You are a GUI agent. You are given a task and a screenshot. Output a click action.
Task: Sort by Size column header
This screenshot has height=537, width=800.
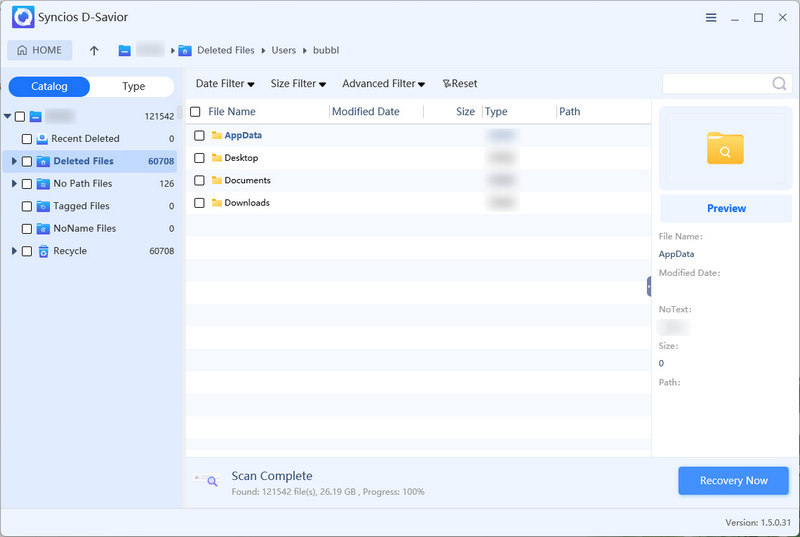(x=465, y=112)
